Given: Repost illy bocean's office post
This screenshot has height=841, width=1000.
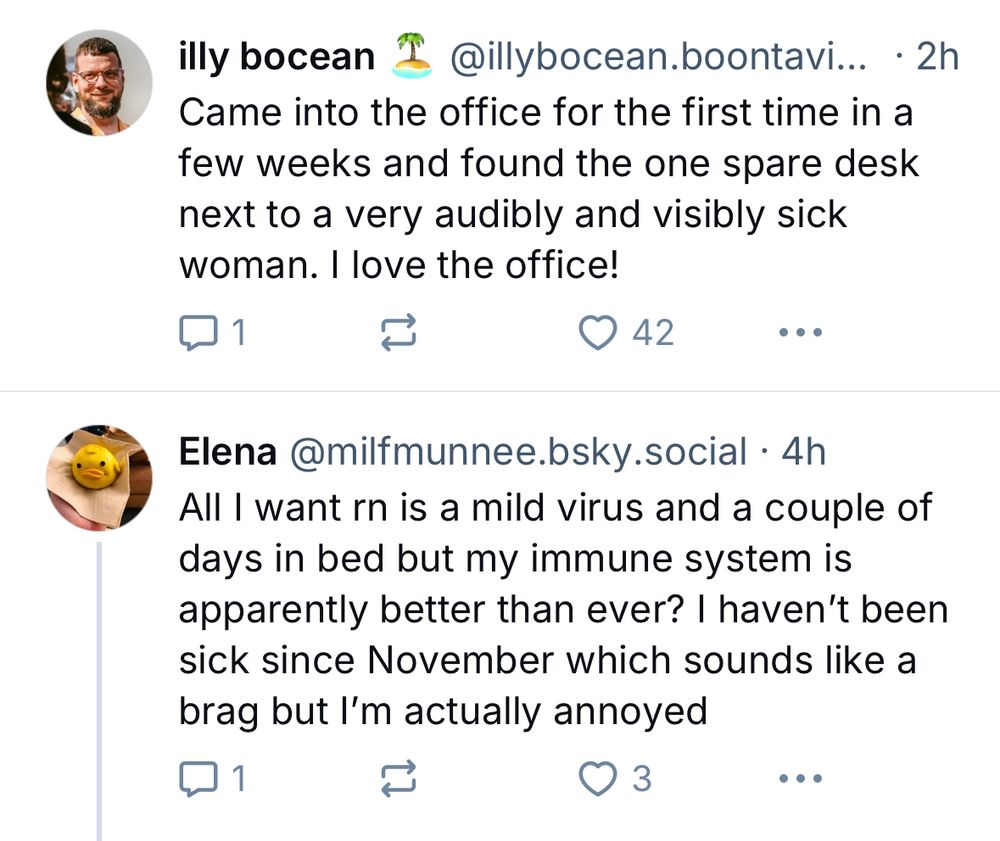Looking at the screenshot, I should coord(399,333).
